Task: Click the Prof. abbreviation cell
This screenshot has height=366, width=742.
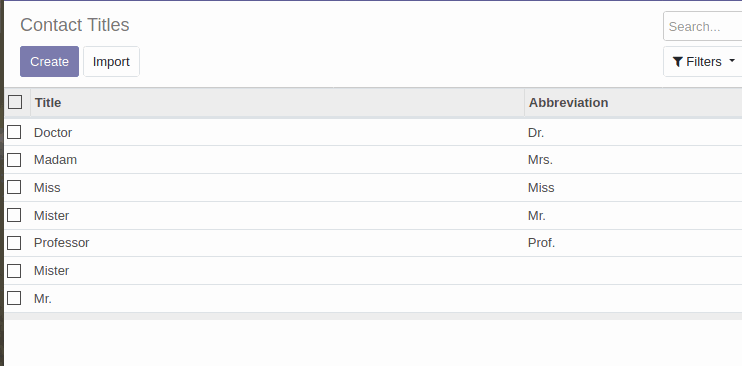Action: [x=541, y=243]
